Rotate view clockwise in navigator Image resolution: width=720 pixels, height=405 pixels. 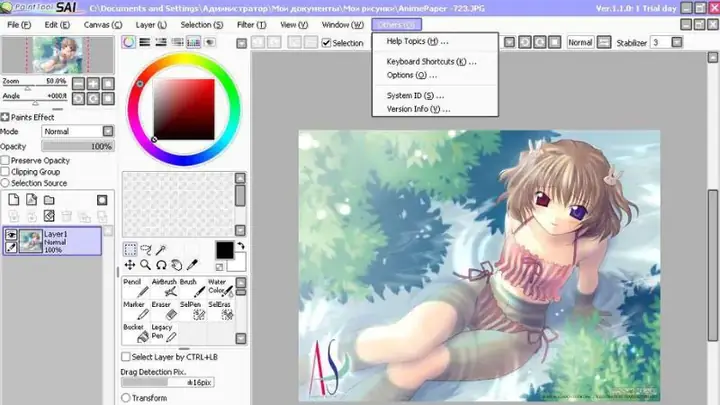[x=93, y=98]
